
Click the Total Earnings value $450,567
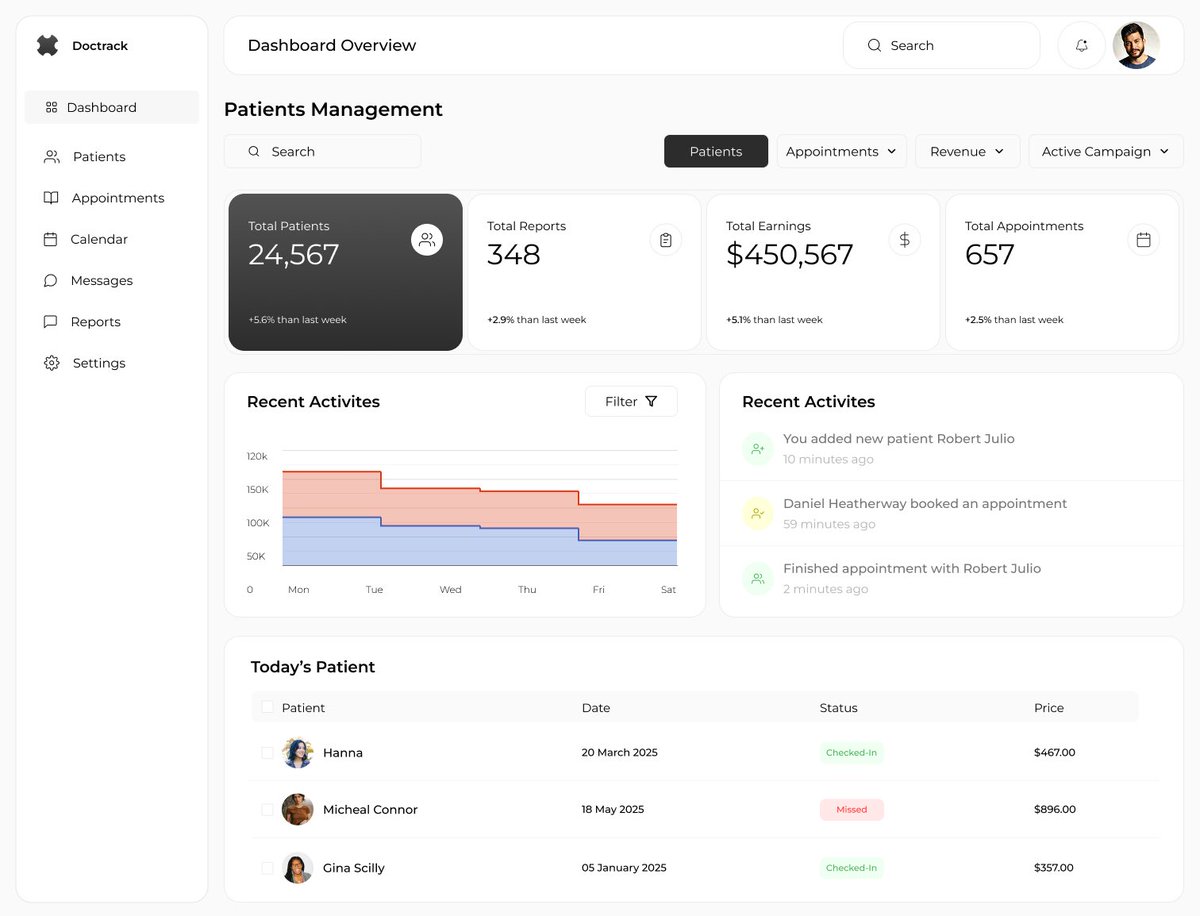point(790,255)
